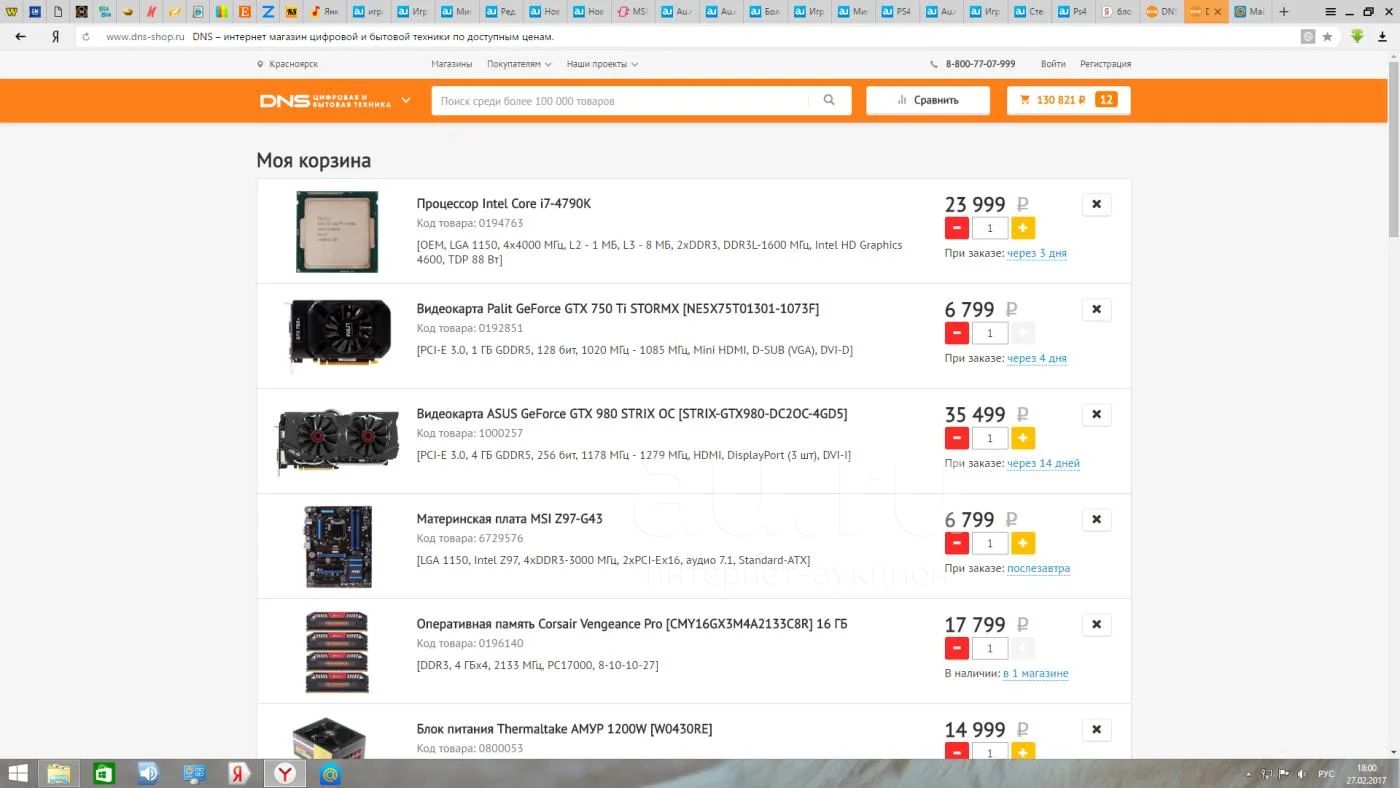Decrease quantity of MSI Z97-G43 motherboard
The image size is (1400, 788).
coord(956,543)
